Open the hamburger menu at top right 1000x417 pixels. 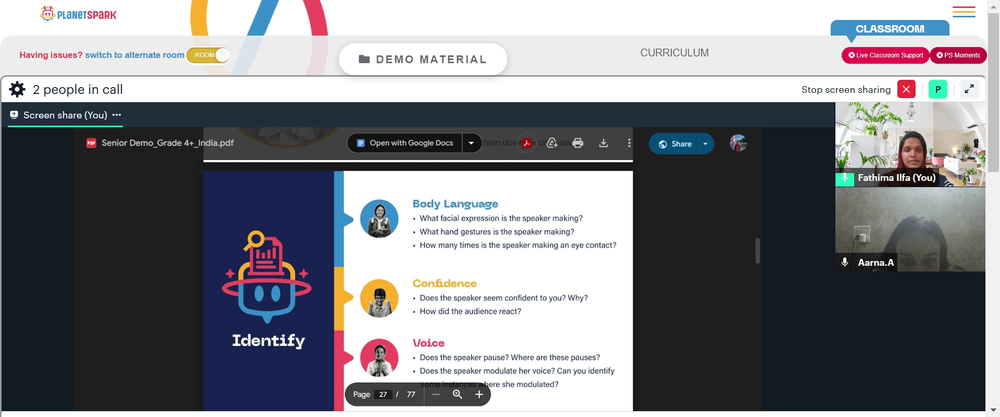click(964, 11)
